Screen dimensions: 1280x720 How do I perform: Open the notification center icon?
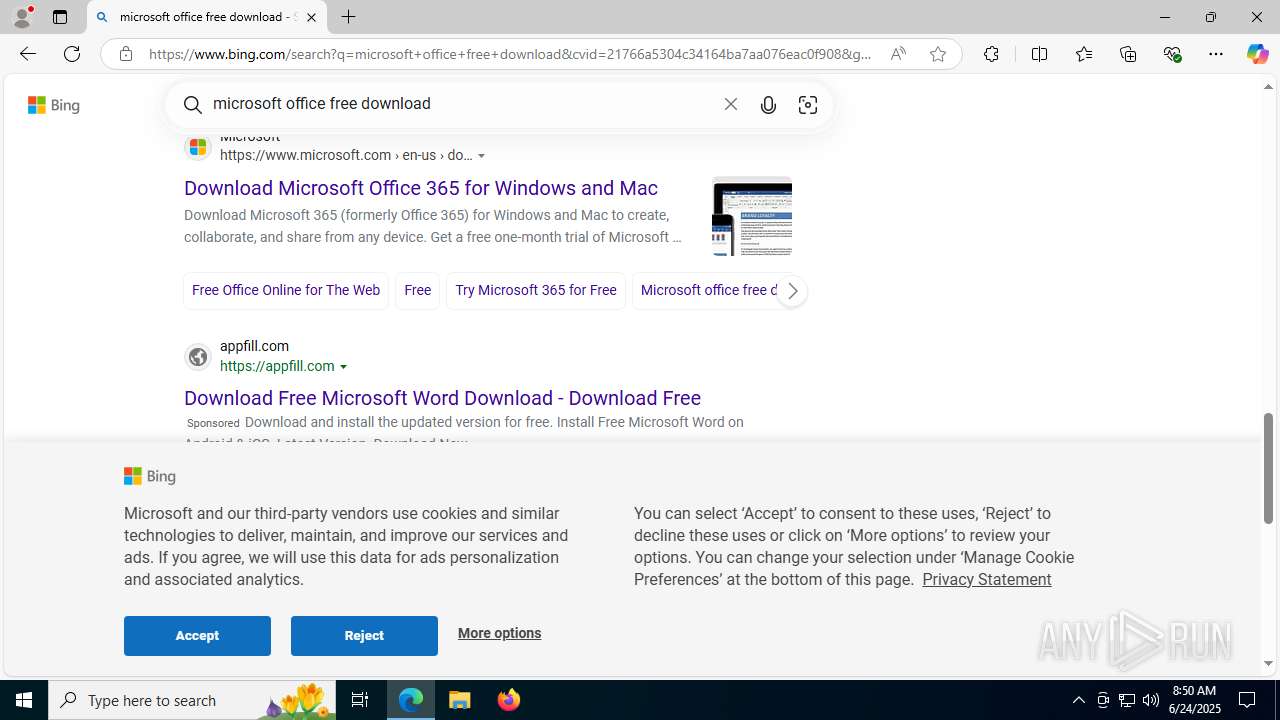coord(1248,700)
